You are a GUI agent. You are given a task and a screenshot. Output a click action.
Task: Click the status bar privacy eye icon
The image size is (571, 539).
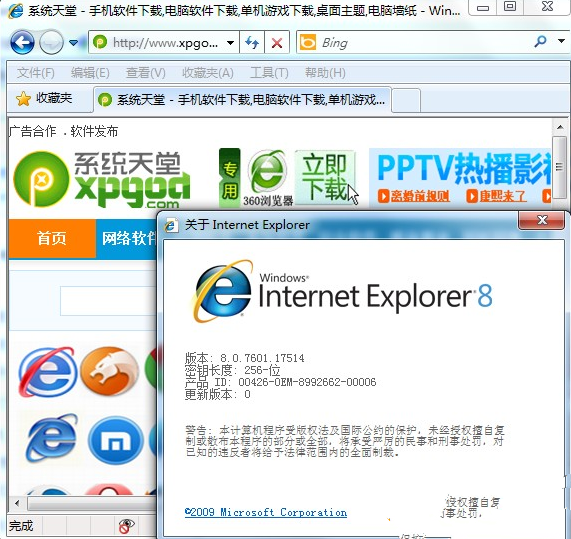(x=126, y=526)
